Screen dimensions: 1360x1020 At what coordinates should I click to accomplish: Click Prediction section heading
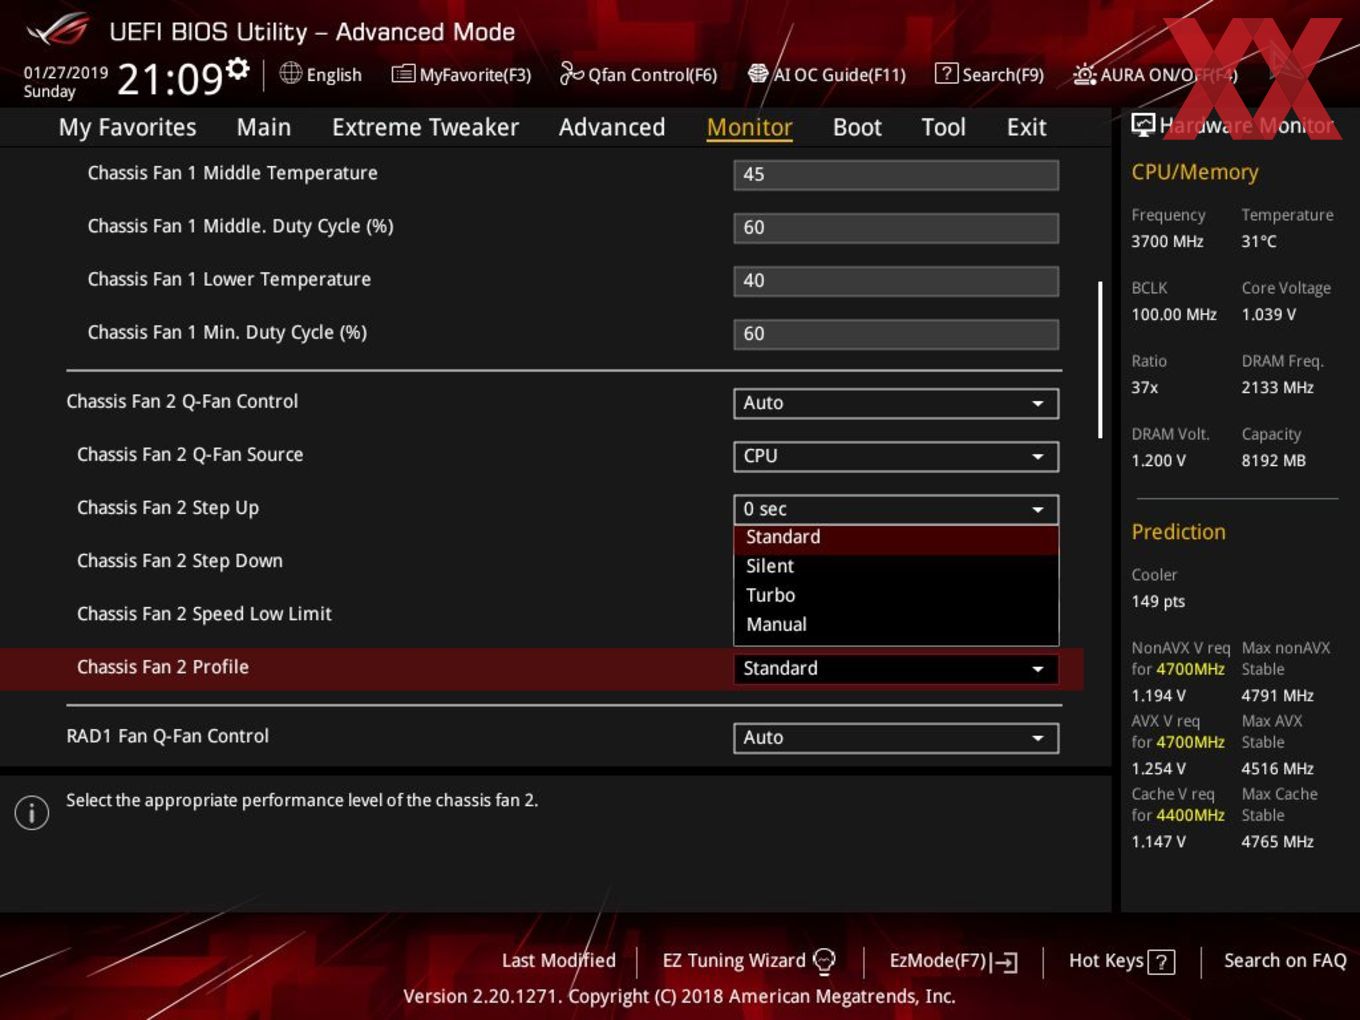point(1178,532)
